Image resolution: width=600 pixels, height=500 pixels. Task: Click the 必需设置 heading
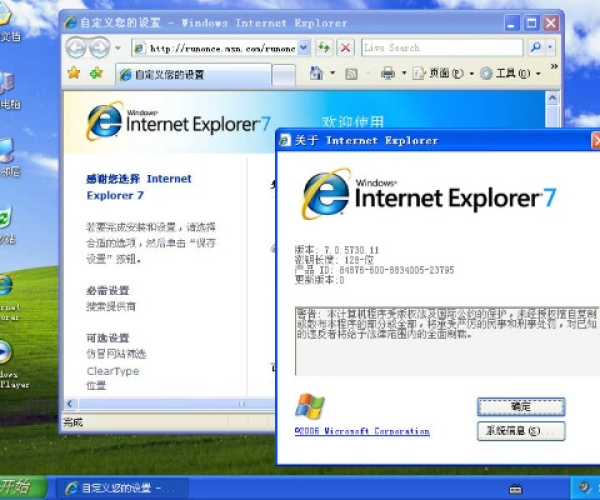[108, 290]
